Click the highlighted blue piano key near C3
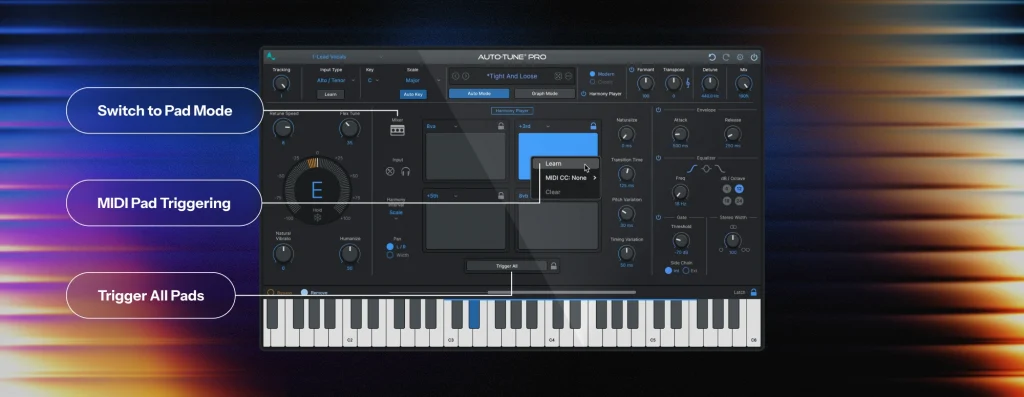 click(474, 314)
